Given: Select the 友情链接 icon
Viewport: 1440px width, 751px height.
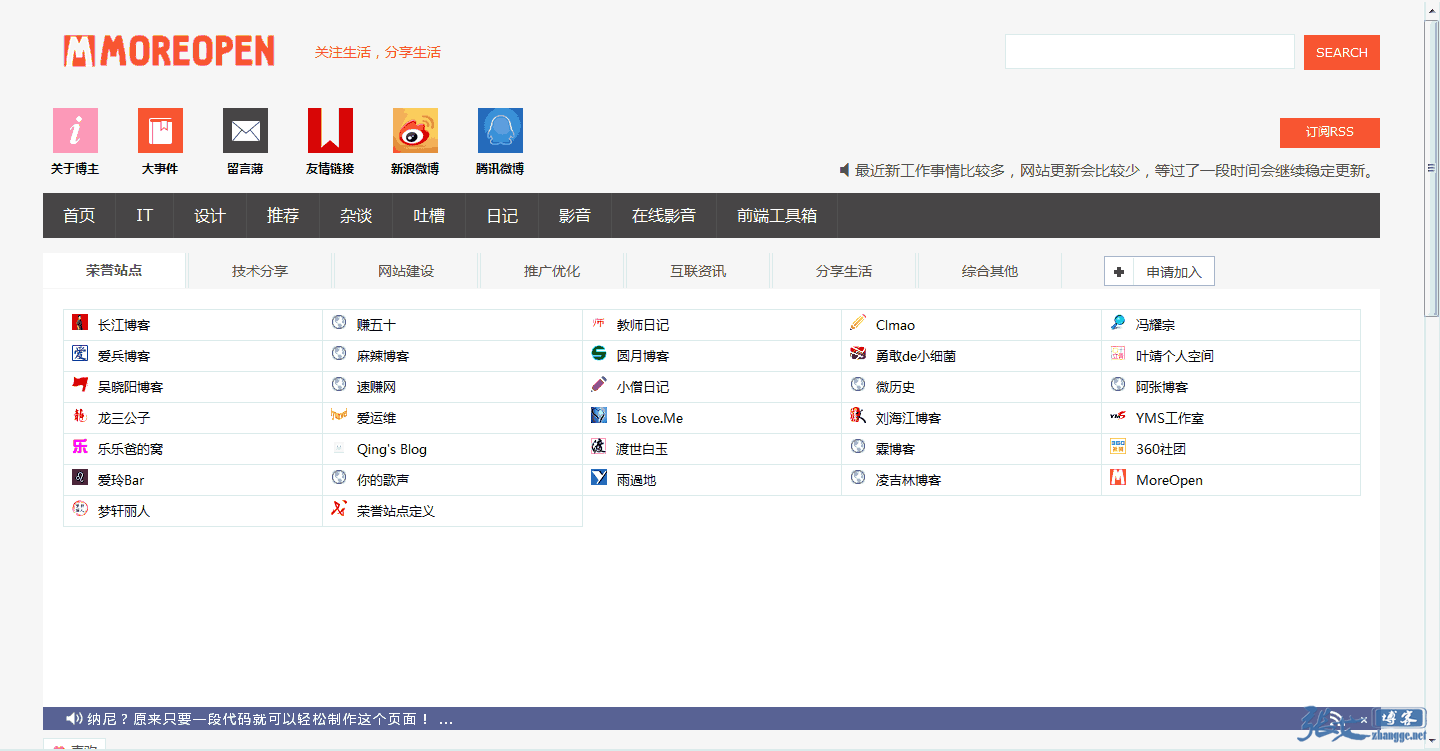Looking at the screenshot, I should (x=330, y=130).
